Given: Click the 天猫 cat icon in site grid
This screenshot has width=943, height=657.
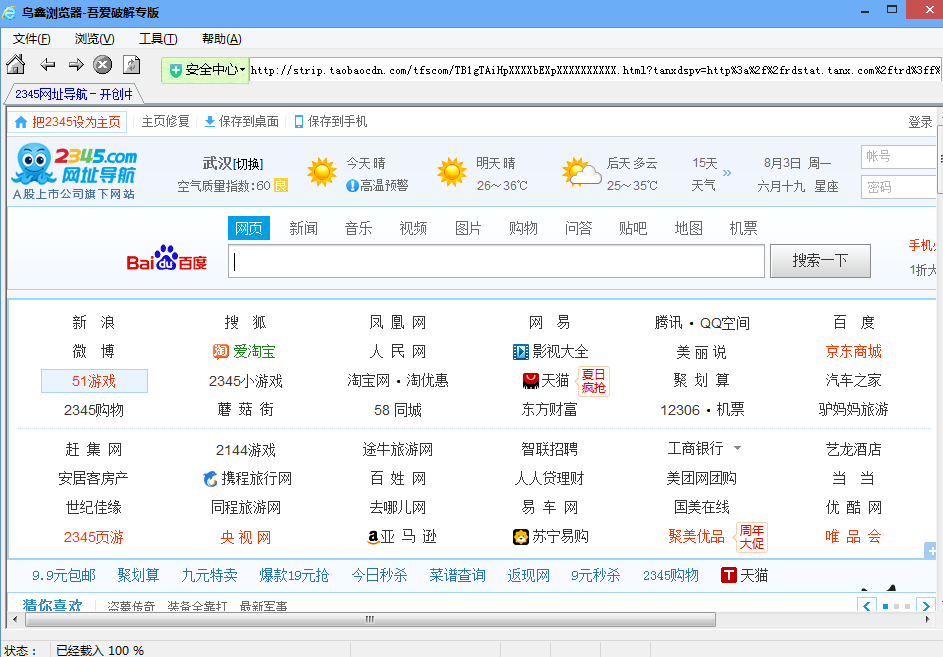Looking at the screenshot, I should pyautogui.click(x=530, y=381).
